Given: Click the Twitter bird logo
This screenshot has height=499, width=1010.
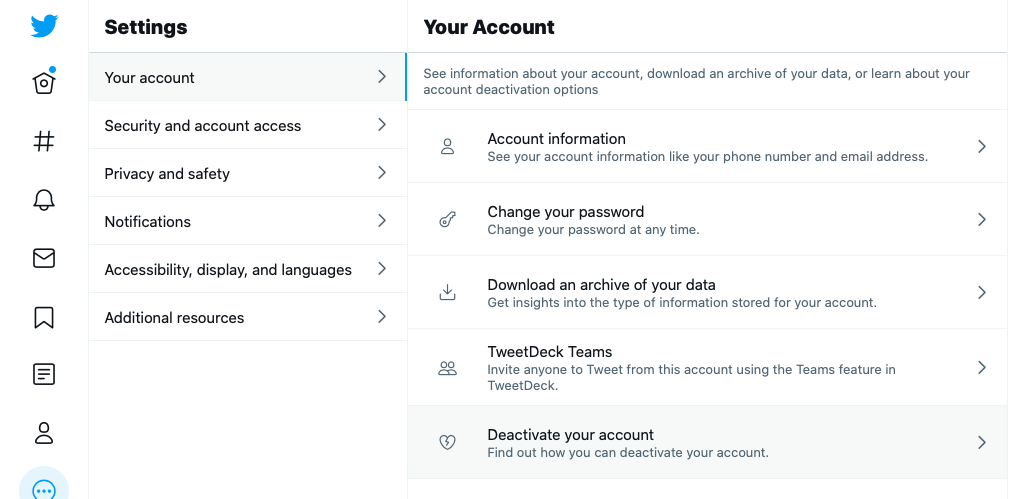Looking at the screenshot, I should click(x=44, y=26).
